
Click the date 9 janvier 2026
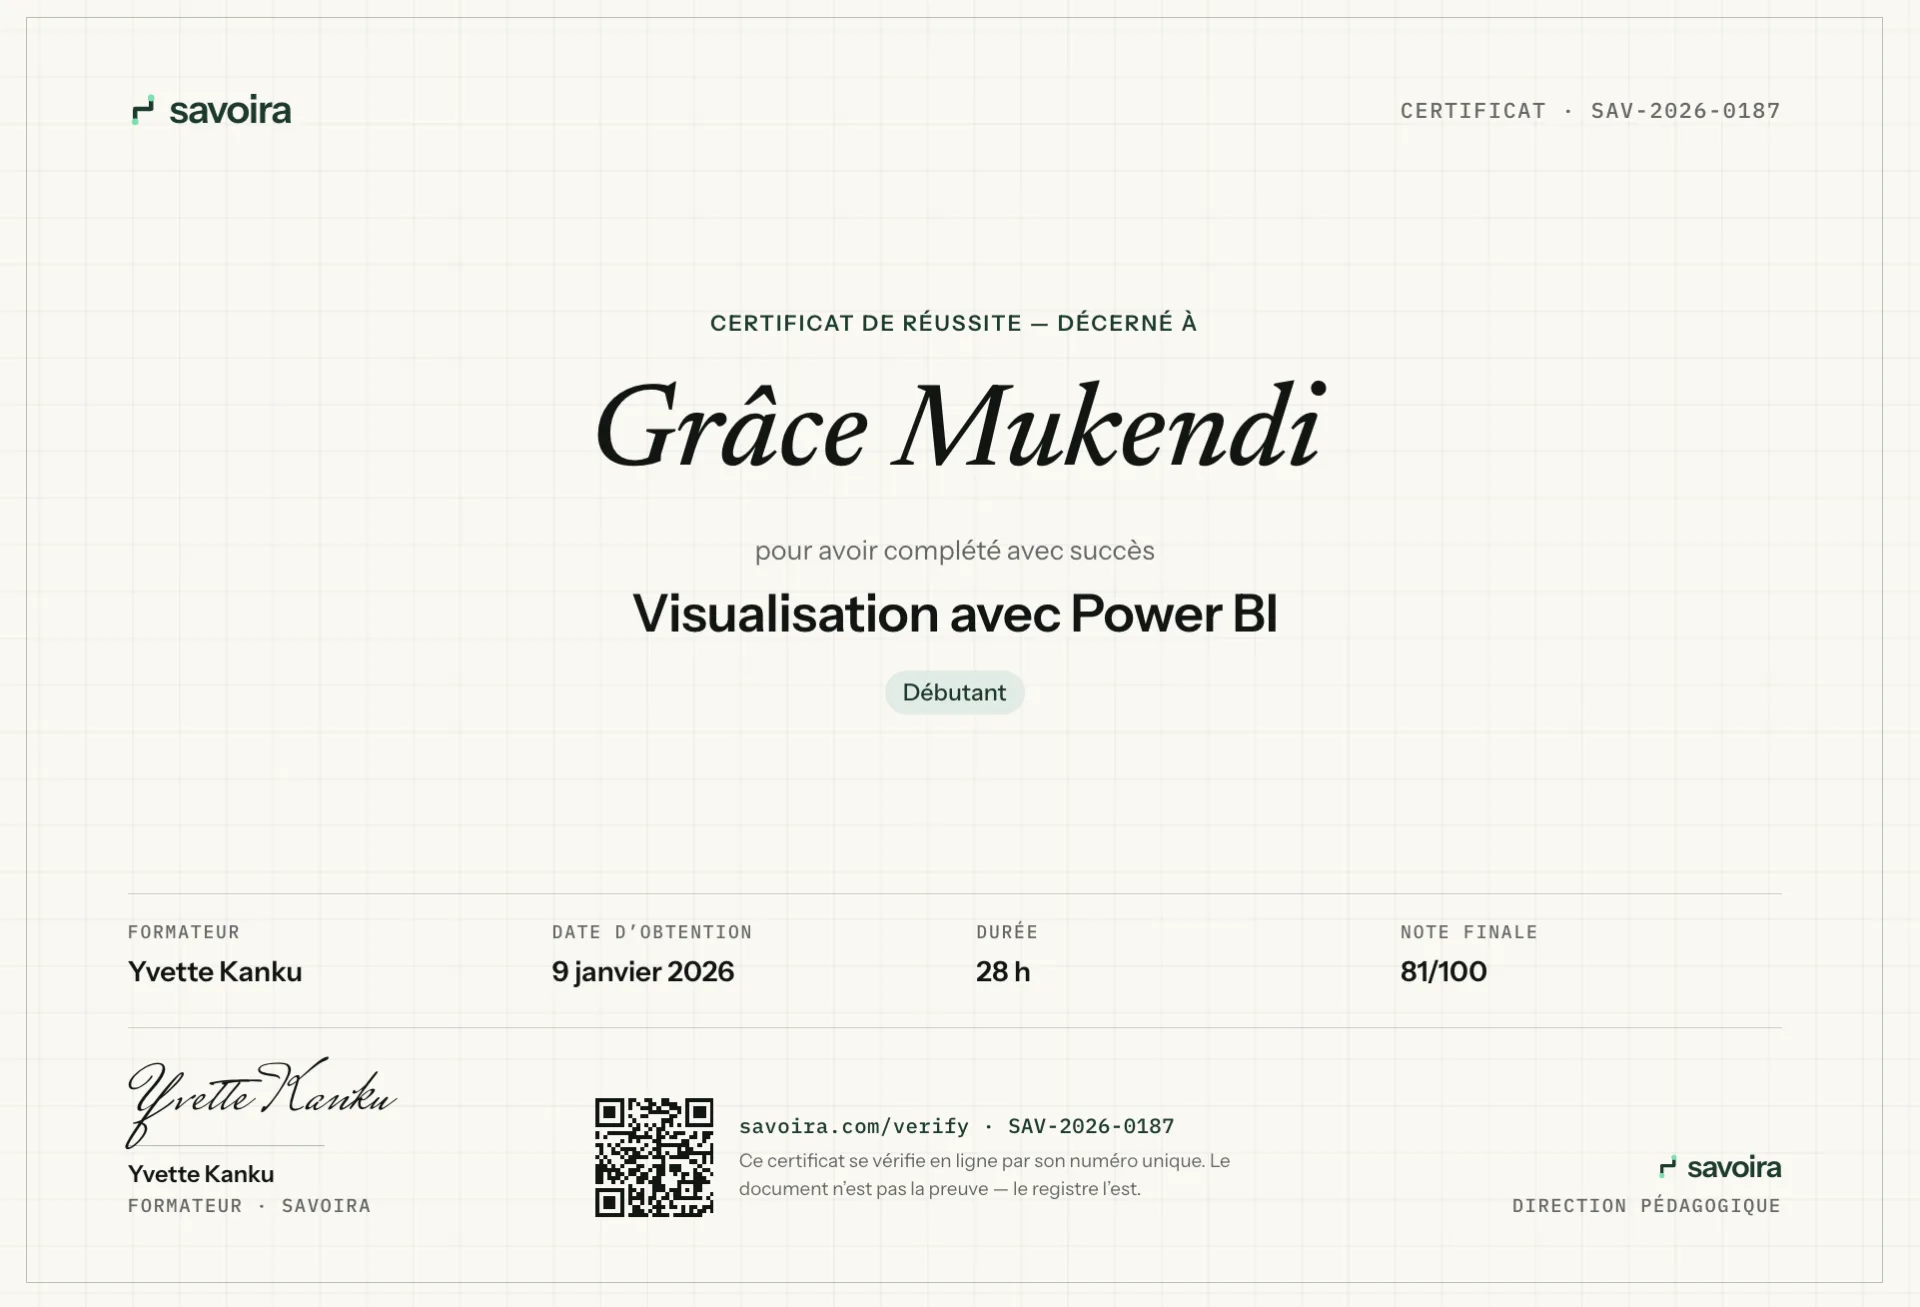tap(643, 971)
